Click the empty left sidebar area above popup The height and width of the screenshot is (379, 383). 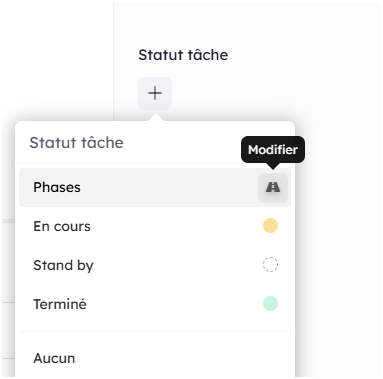[x=57, y=60]
